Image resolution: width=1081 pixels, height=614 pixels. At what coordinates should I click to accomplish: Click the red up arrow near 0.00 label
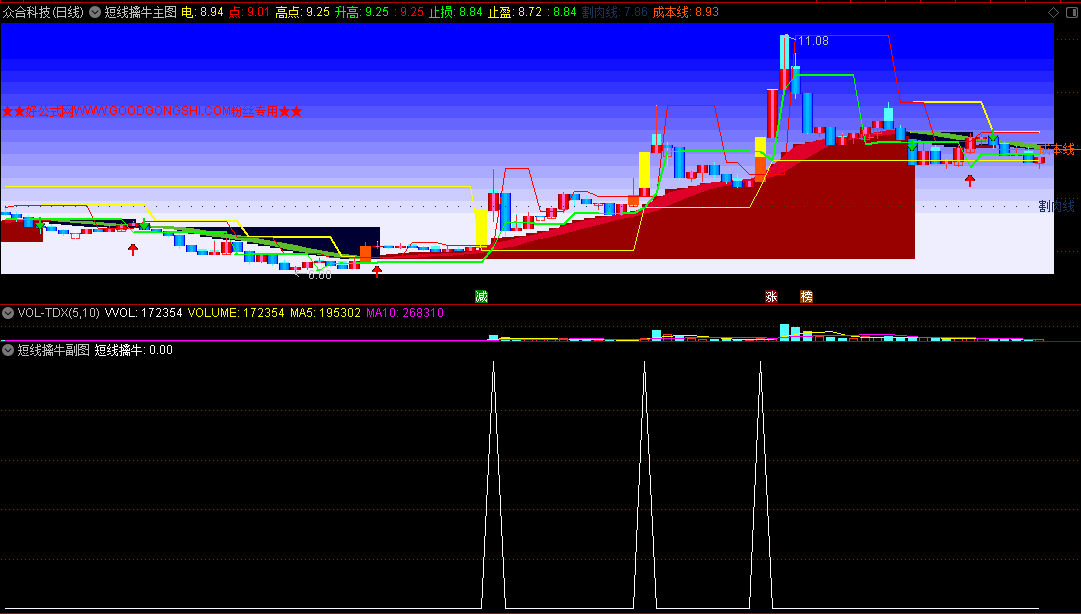pos(376,271)
